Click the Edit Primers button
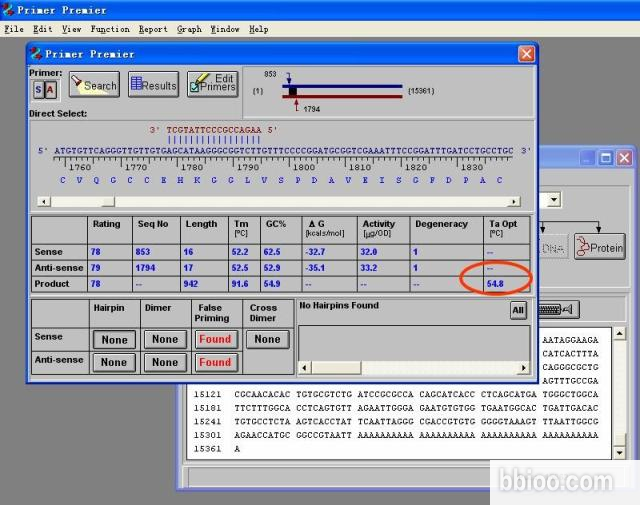This screenshot has height=505, width=640. [x=213, y=85]
